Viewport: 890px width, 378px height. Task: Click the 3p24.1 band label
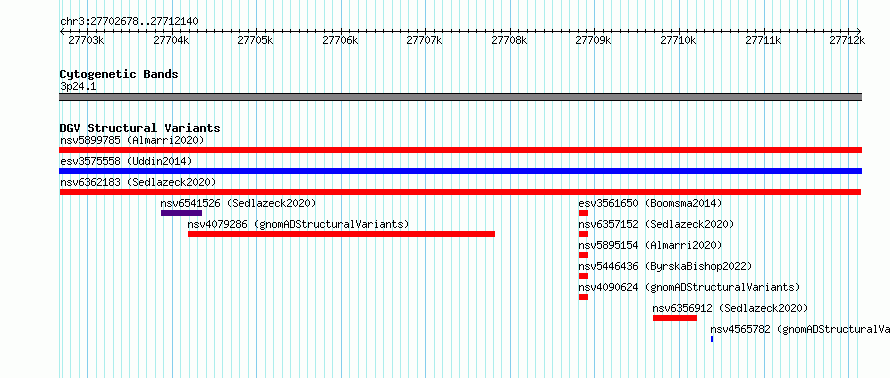[78, 86]
